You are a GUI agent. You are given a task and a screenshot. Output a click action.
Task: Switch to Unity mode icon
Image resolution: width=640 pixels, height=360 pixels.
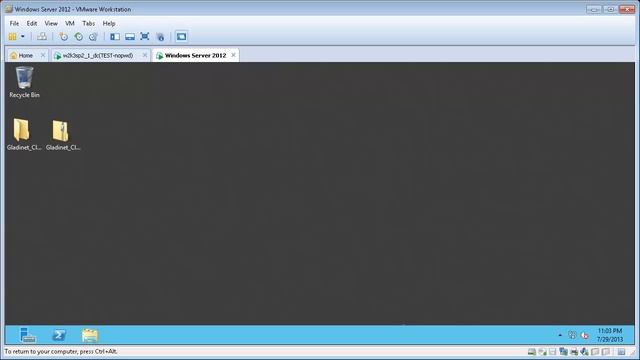[x=160, y=37]
